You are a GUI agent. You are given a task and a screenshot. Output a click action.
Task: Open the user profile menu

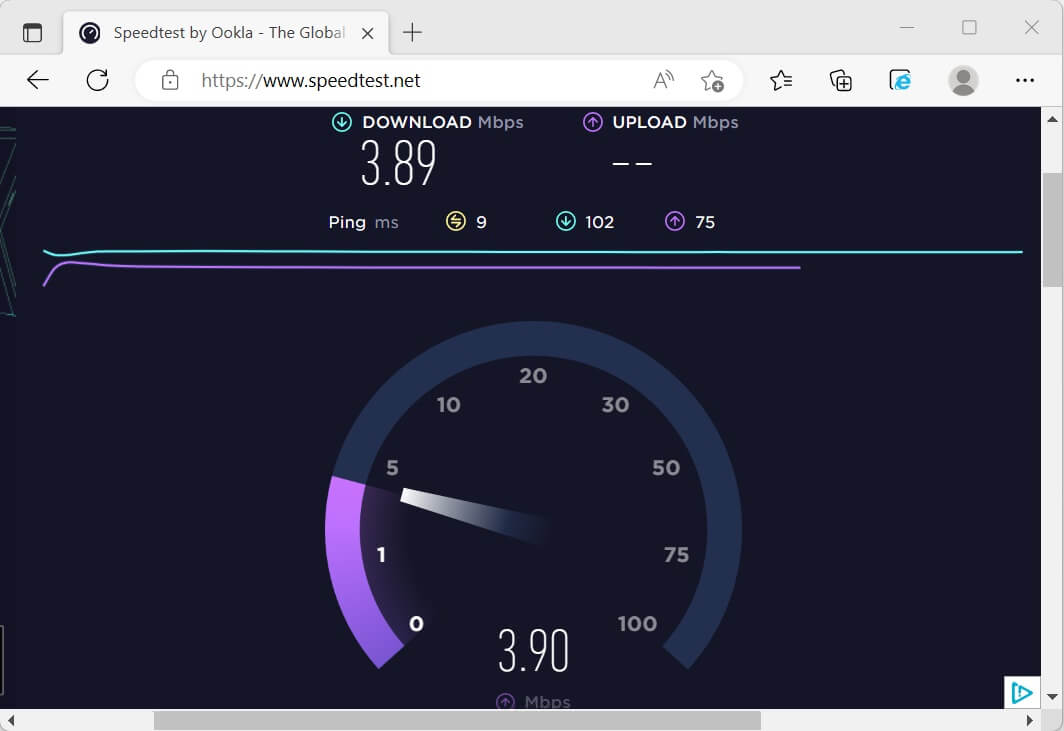pyautogui.click(x=962, y=81)
